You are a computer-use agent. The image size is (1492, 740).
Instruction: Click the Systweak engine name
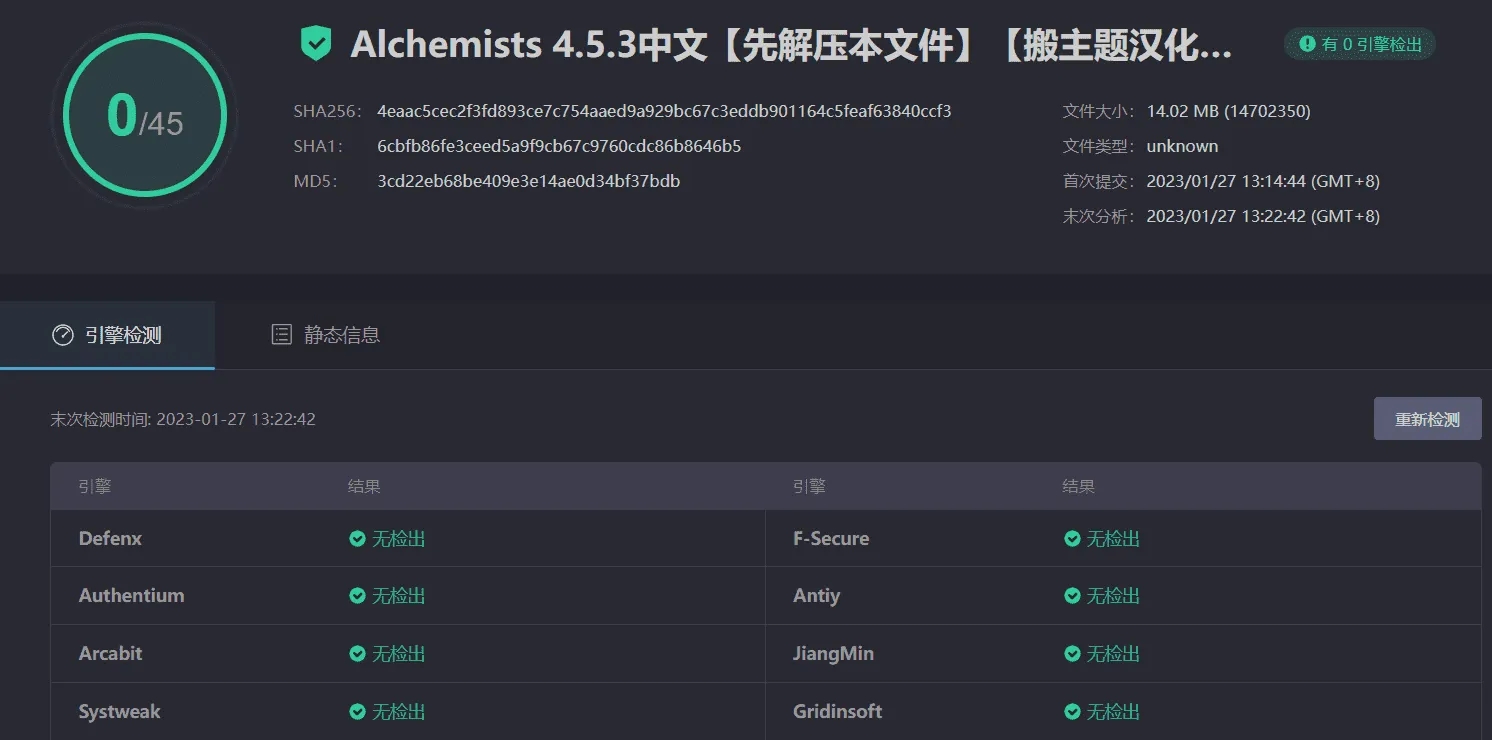[119, 711]
